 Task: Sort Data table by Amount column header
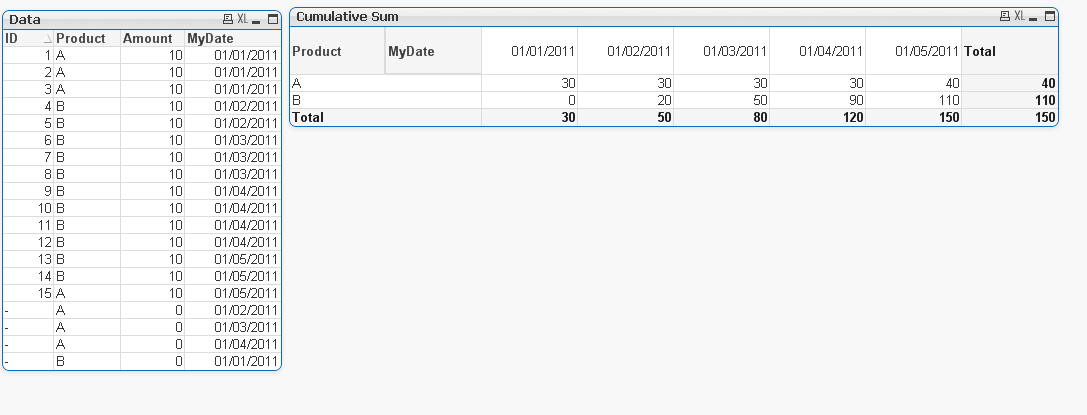pyautogui.click(x=152, y=39)
